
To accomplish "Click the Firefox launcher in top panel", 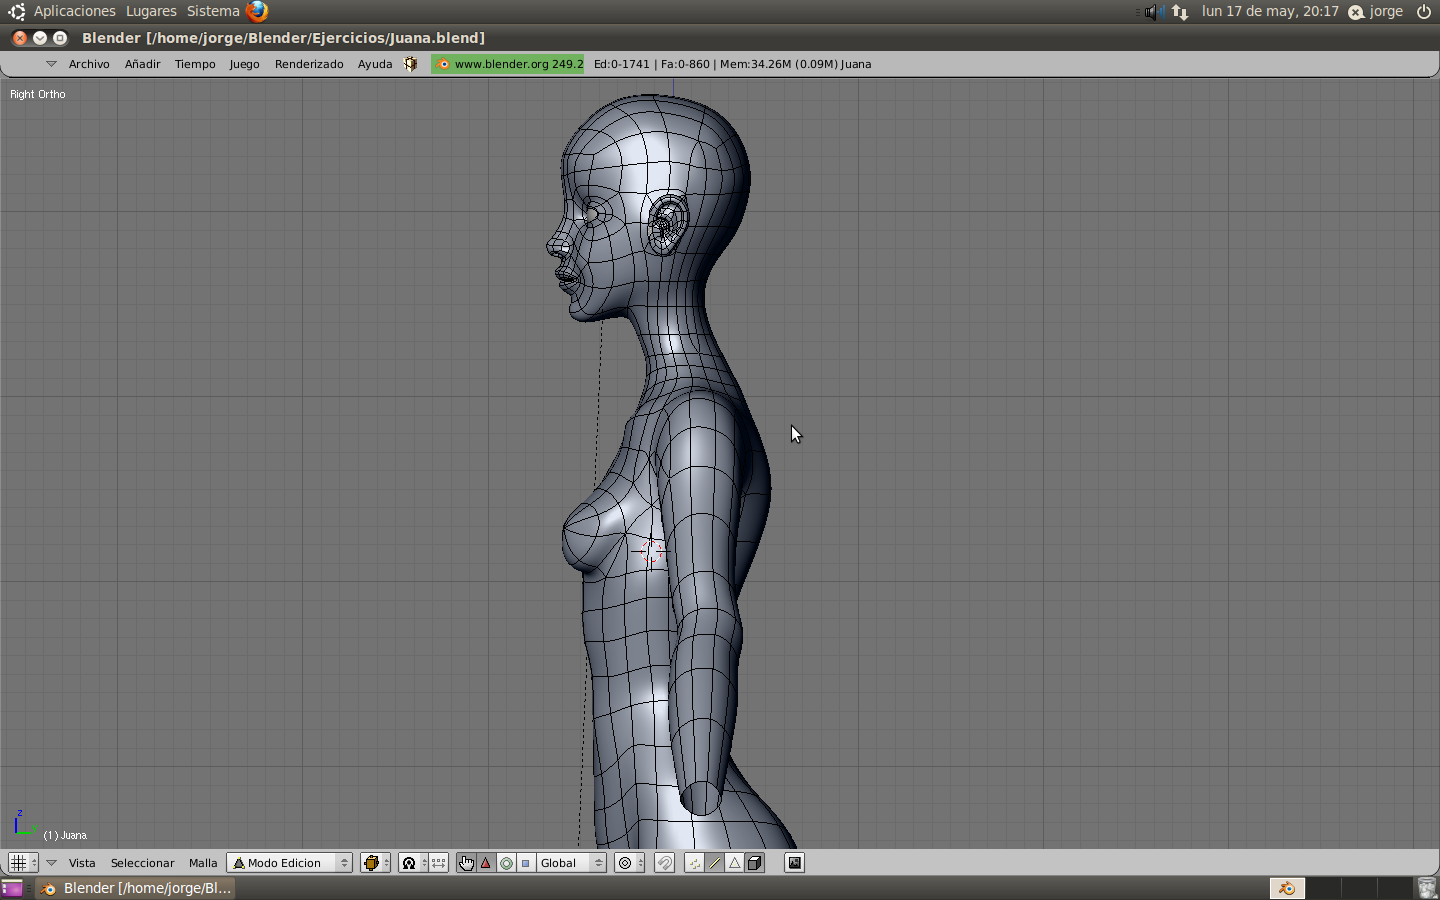I will point(257,12).
